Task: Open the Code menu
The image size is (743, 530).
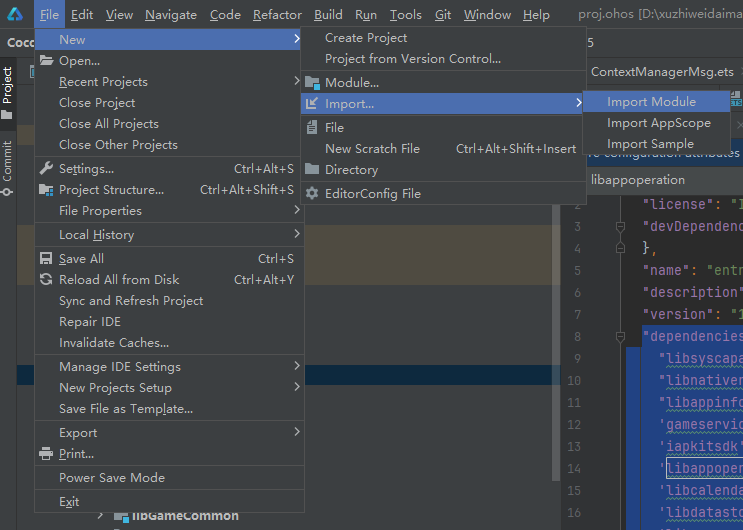Action: (225, 15)
